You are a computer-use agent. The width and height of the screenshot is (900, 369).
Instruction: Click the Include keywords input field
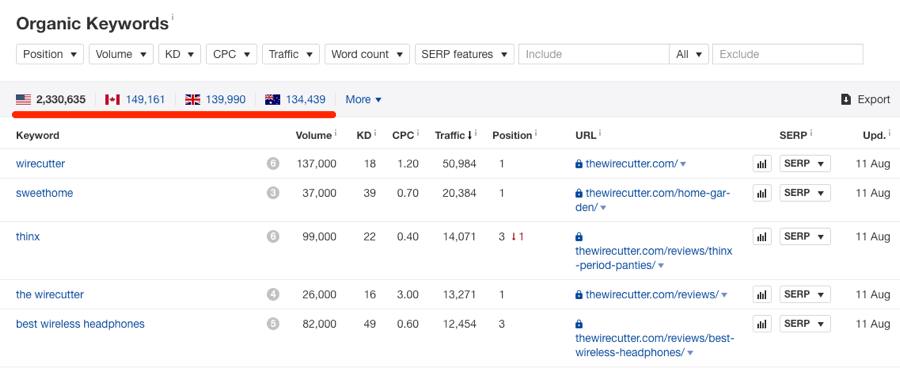coord(594,55)
